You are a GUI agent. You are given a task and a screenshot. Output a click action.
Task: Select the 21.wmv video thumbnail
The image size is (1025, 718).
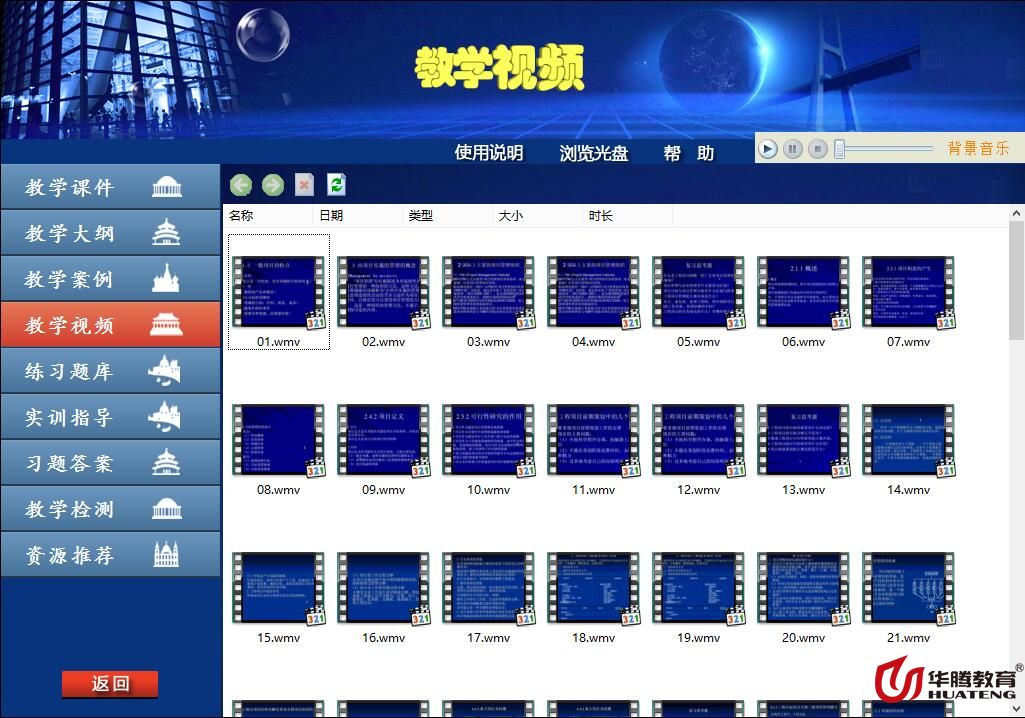(x=909, y=588)
